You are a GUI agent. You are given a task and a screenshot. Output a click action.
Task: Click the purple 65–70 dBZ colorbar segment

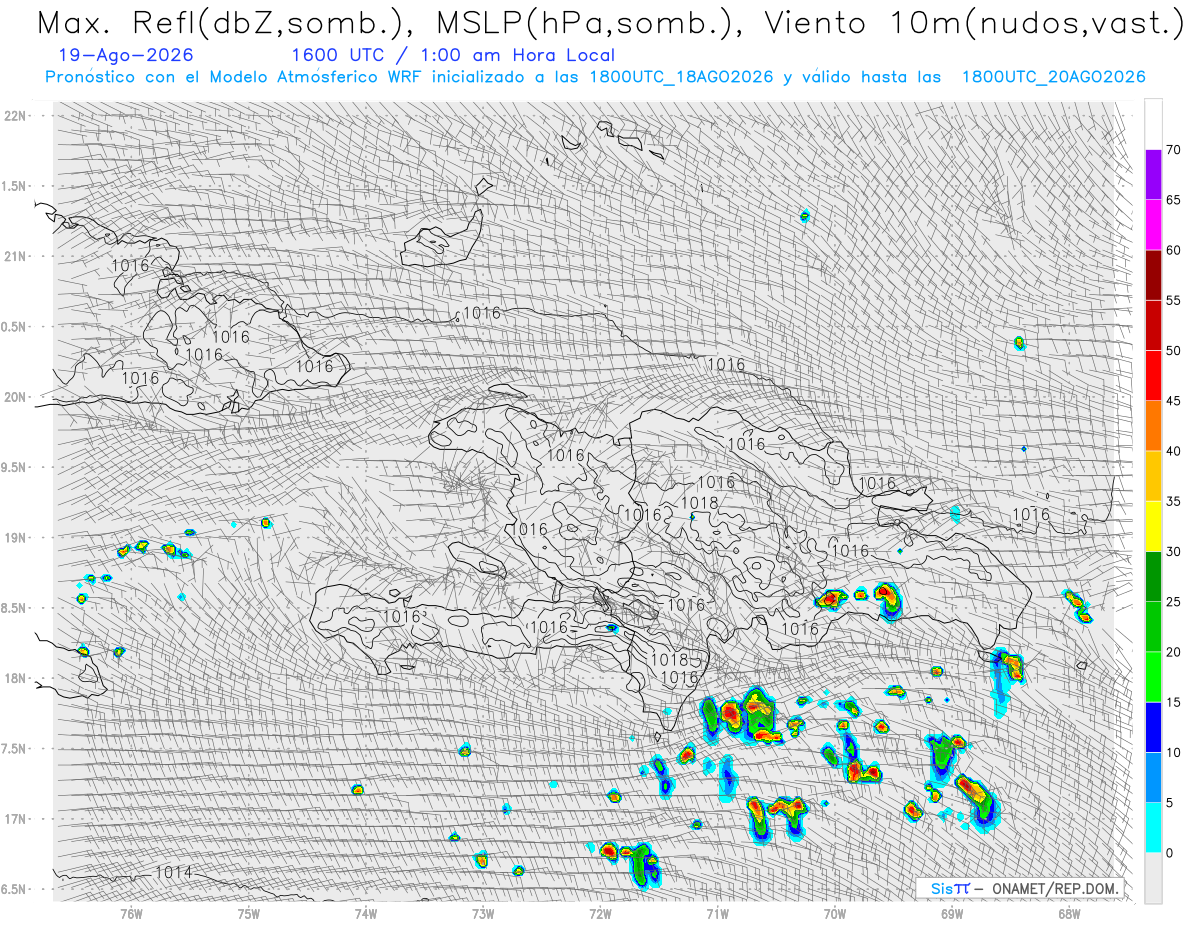pyautogui.click(x=1153, y=175)
